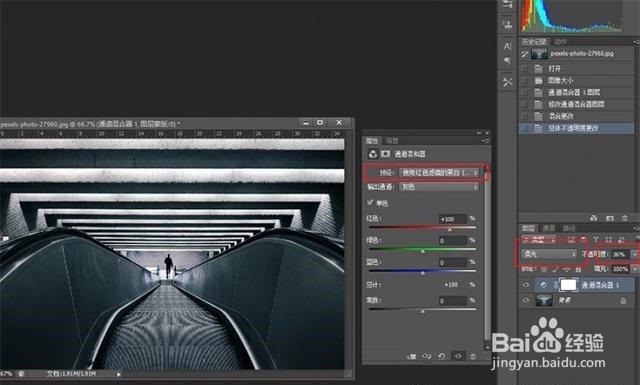This screenshot has width=640, height=385.
Task: Click link icon between adjustment and mask
Action: 556,285
